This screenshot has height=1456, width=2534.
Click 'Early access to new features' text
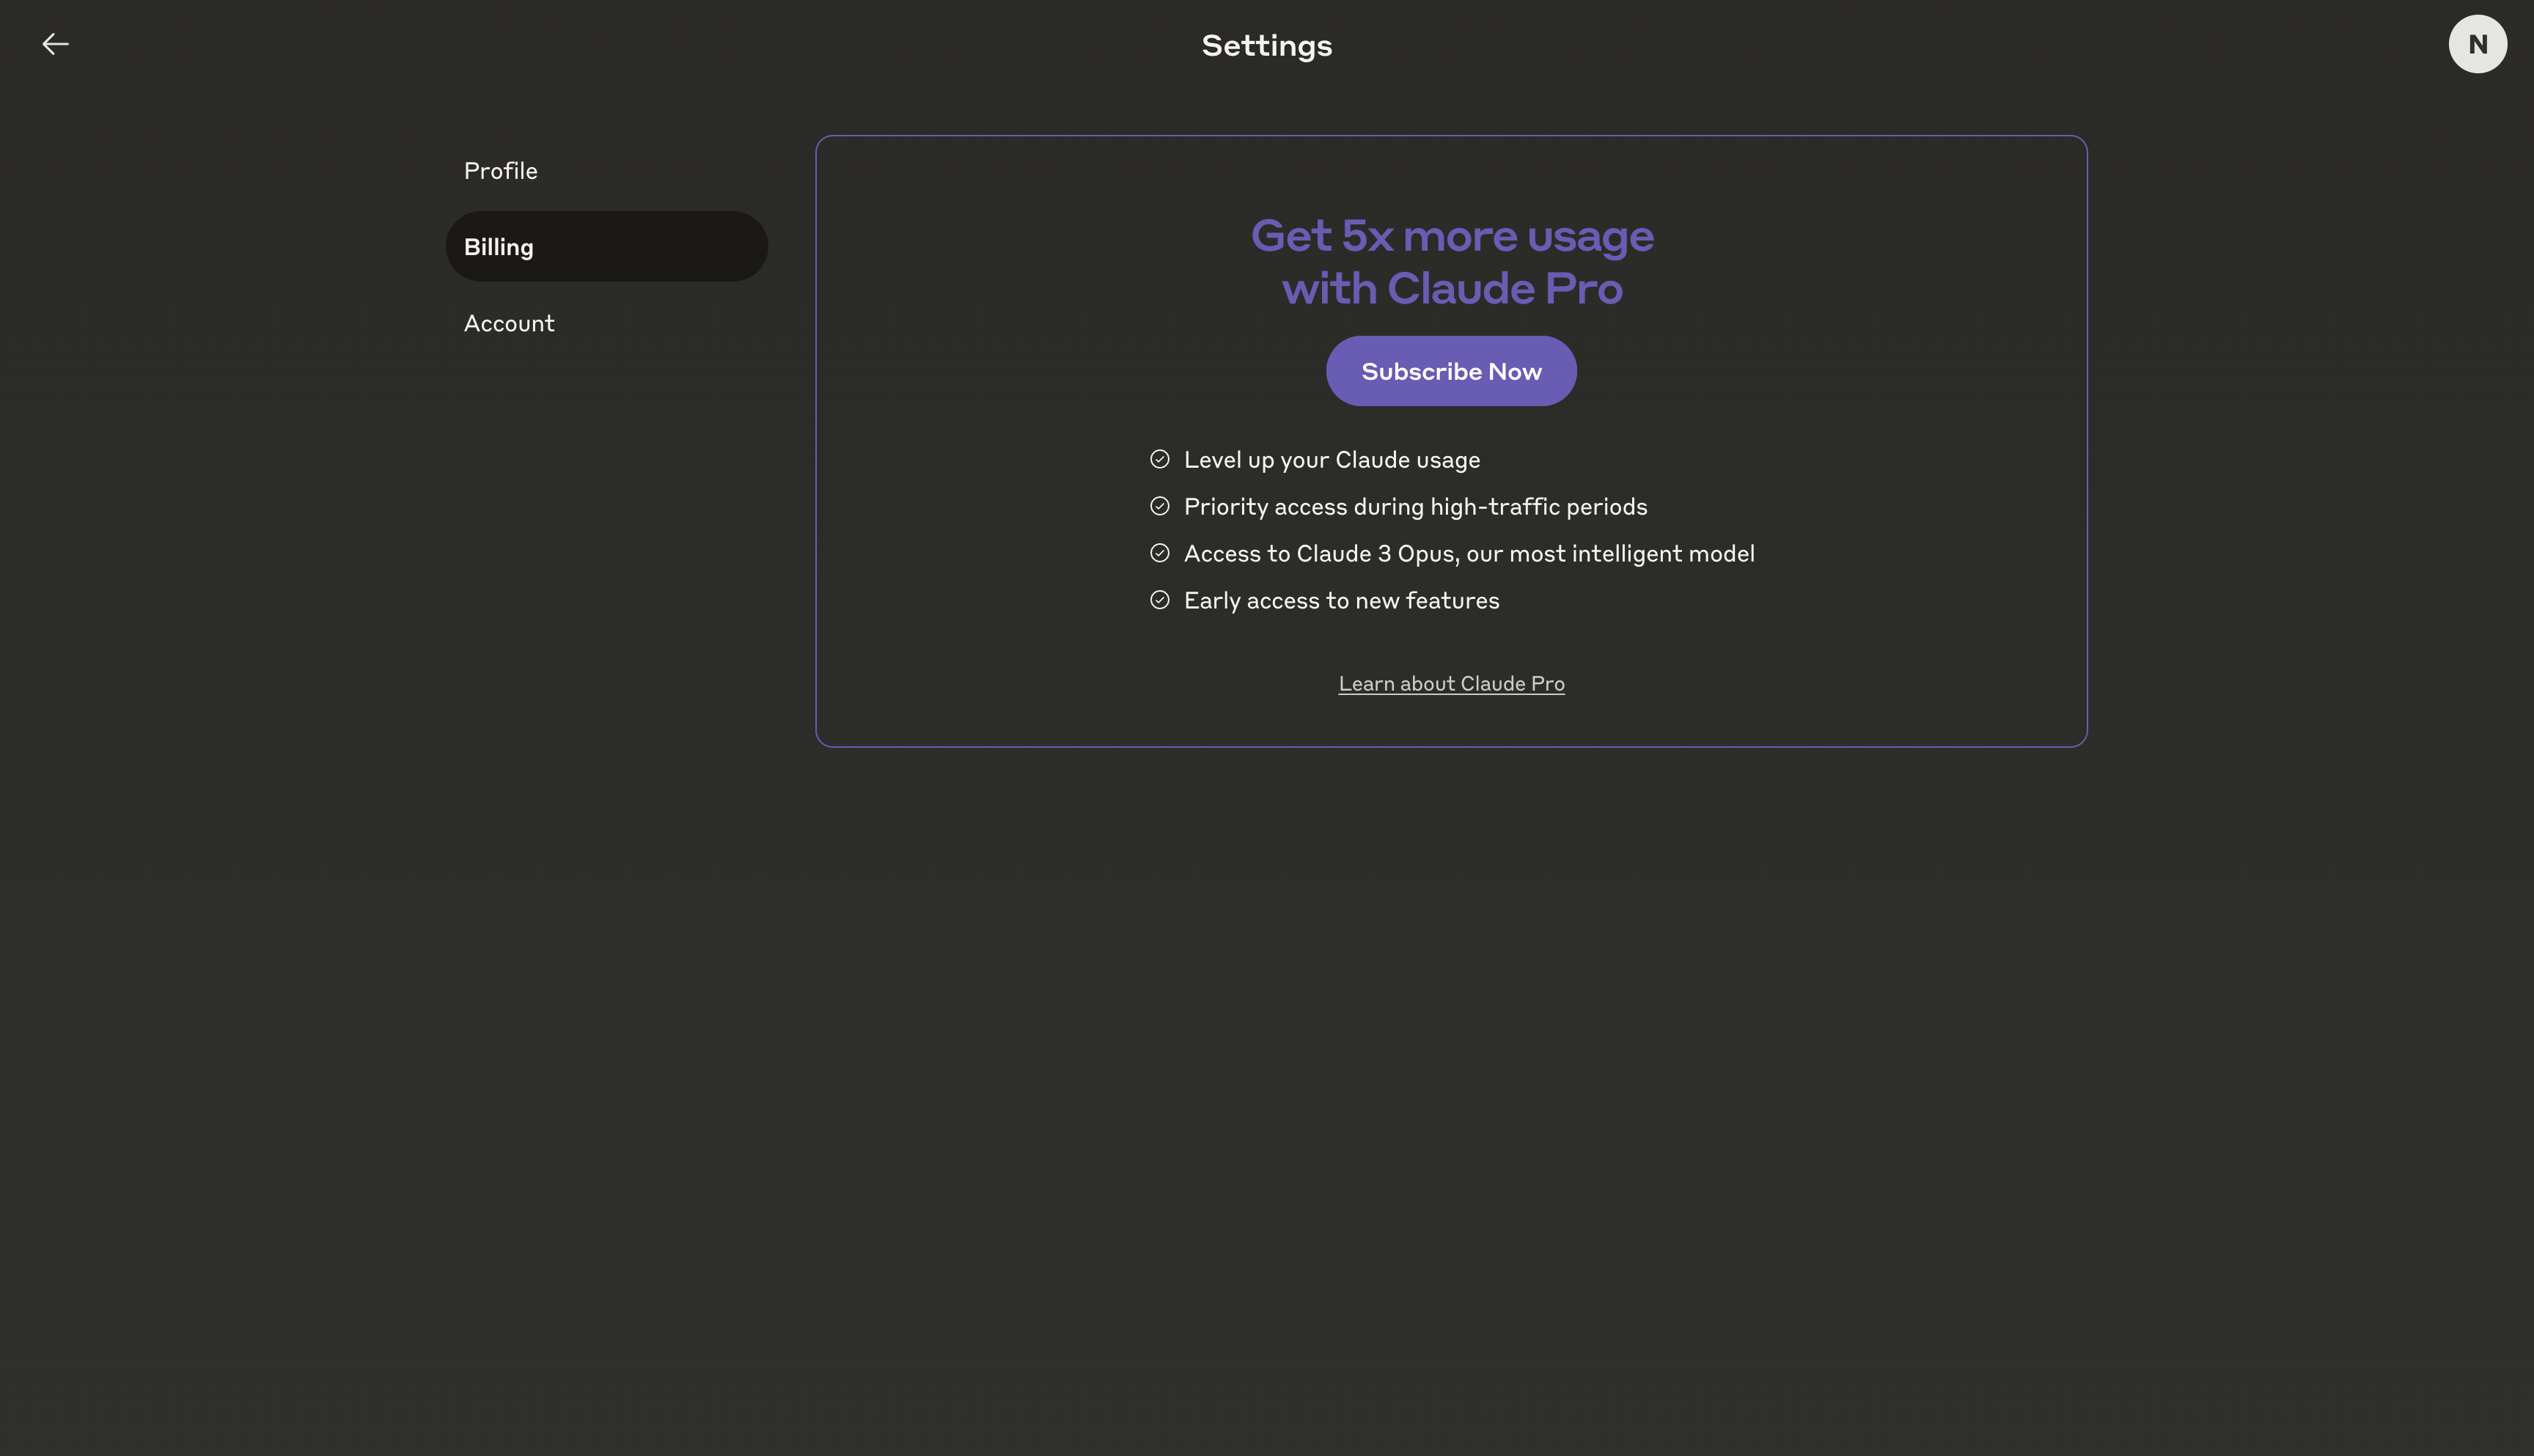[x=1341, y=601]
